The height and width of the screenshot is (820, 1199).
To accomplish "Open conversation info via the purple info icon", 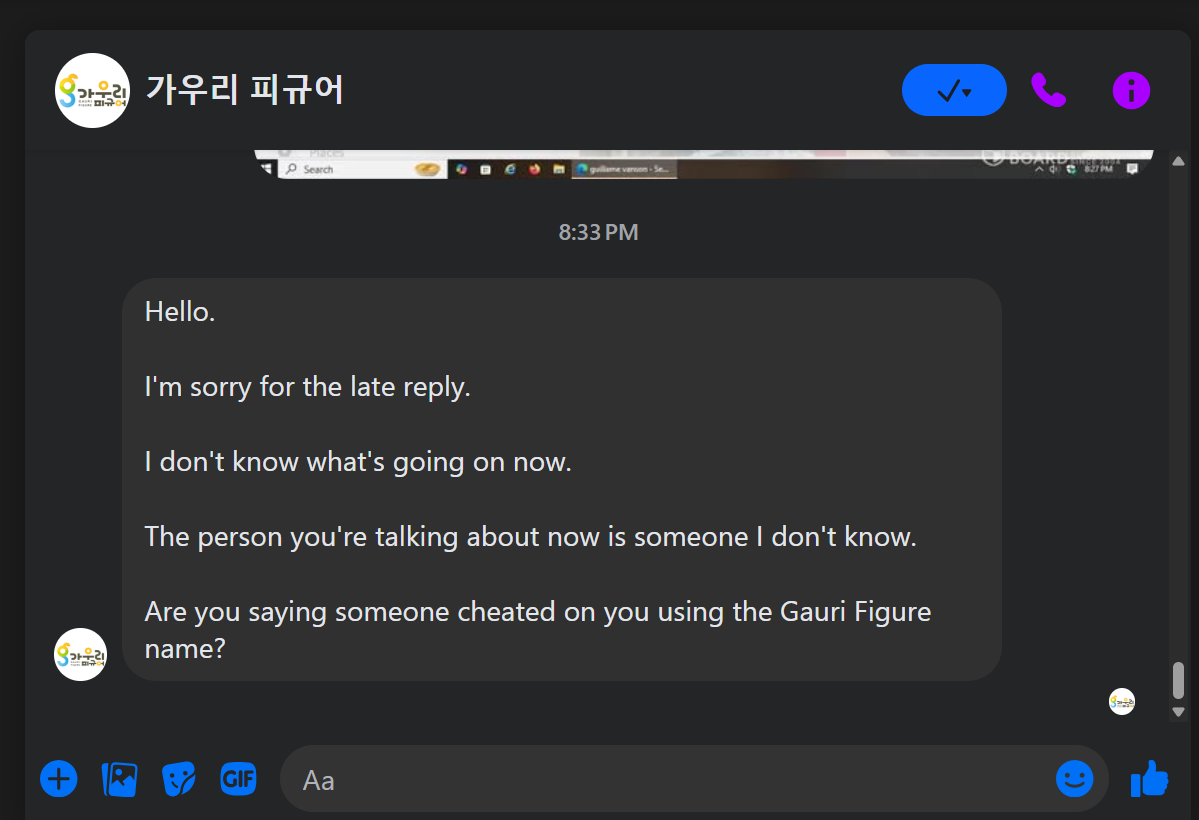I will [x=1131, y=90].
